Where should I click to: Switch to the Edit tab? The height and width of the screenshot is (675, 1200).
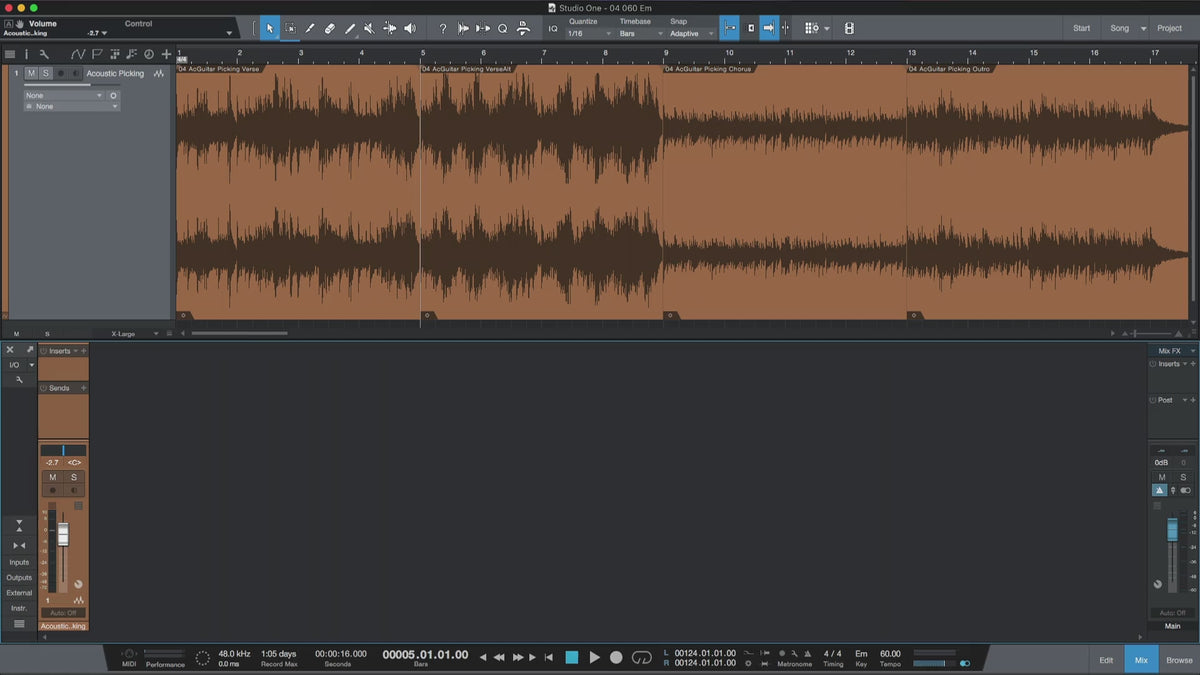click(x=1106, y=660)
